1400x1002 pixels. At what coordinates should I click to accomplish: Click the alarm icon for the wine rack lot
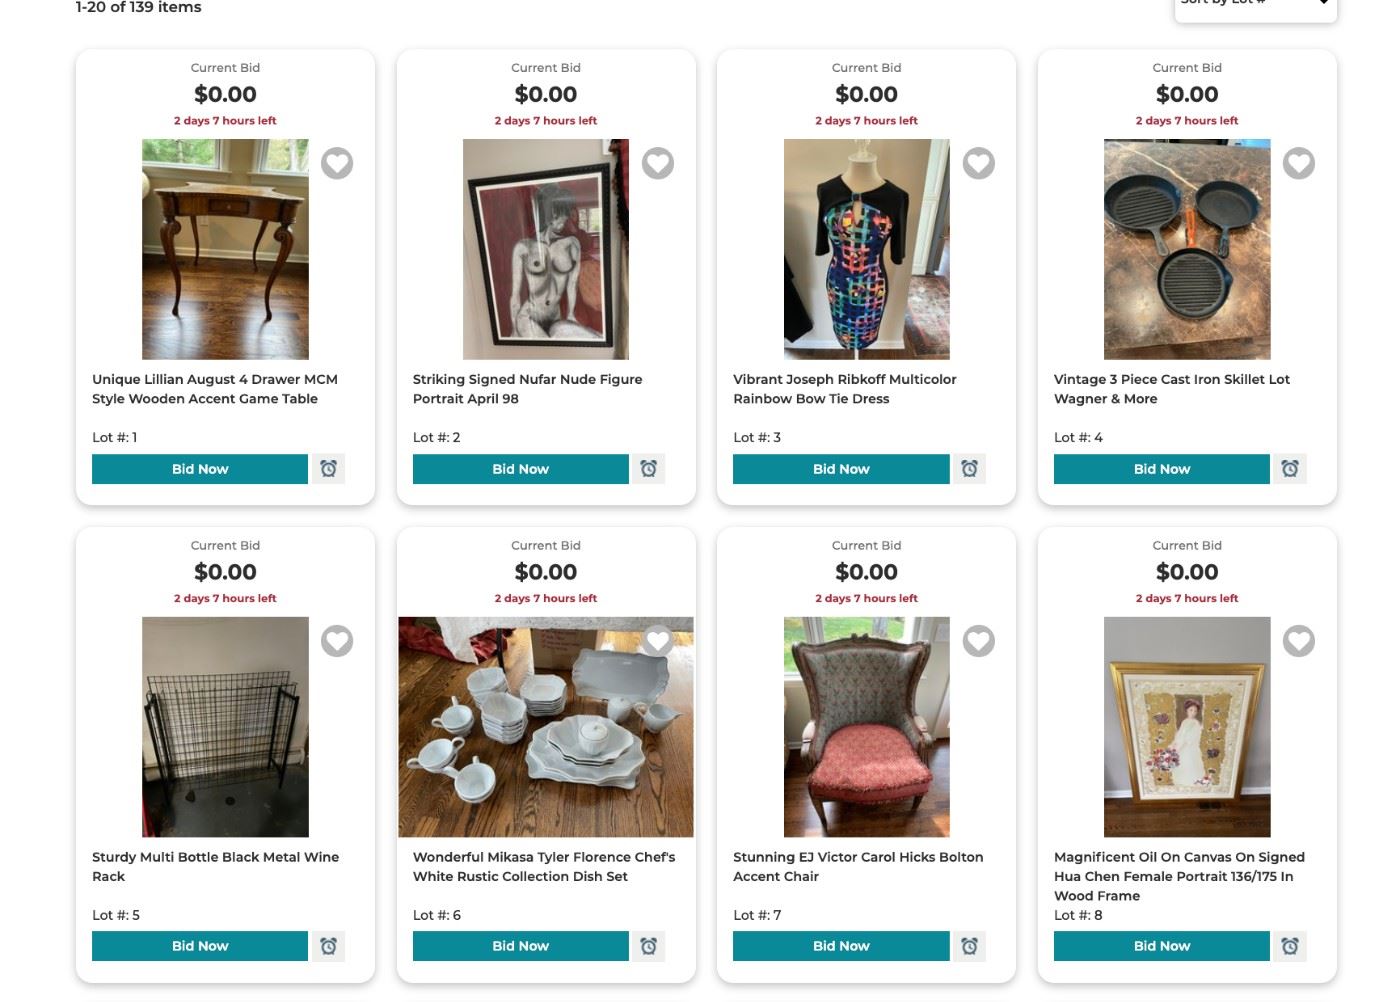[x=329, y=945]
